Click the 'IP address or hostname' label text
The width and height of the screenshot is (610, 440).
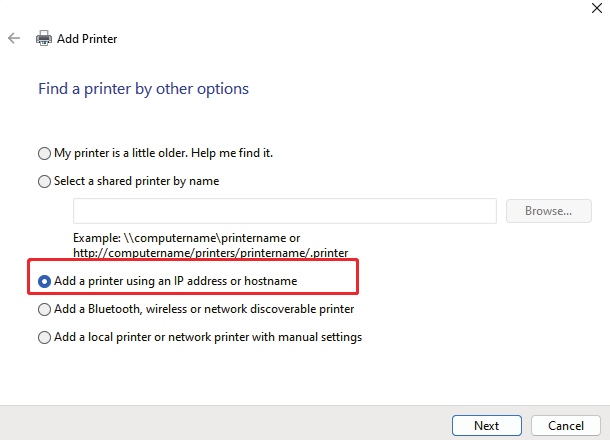[230, 282]
